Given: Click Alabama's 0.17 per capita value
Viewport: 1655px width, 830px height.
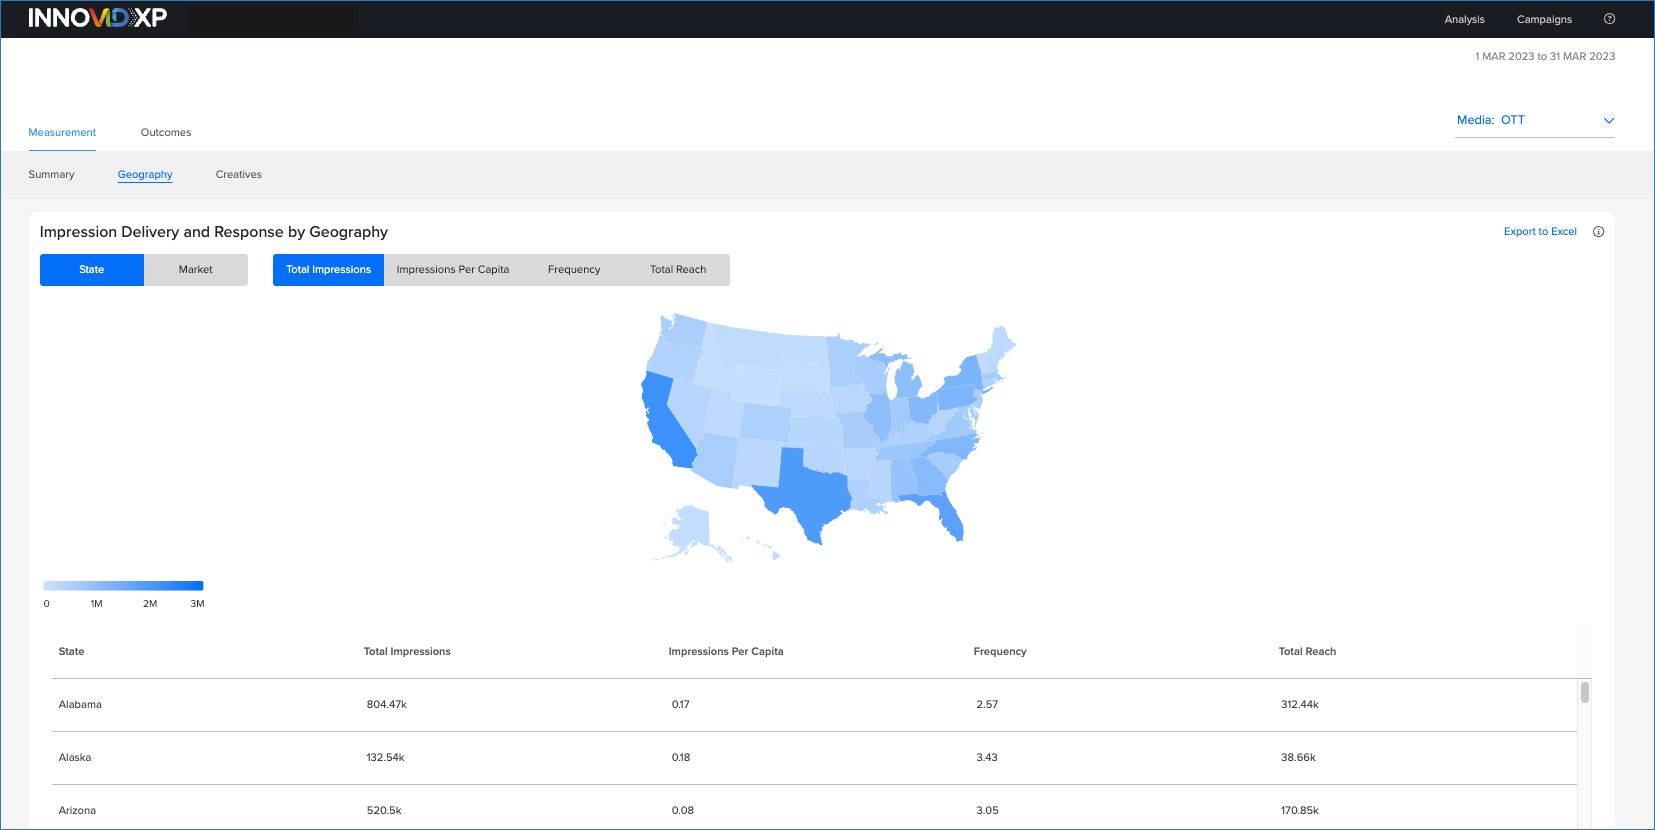Looking at the screenshot, I should [x=681, y=705].
